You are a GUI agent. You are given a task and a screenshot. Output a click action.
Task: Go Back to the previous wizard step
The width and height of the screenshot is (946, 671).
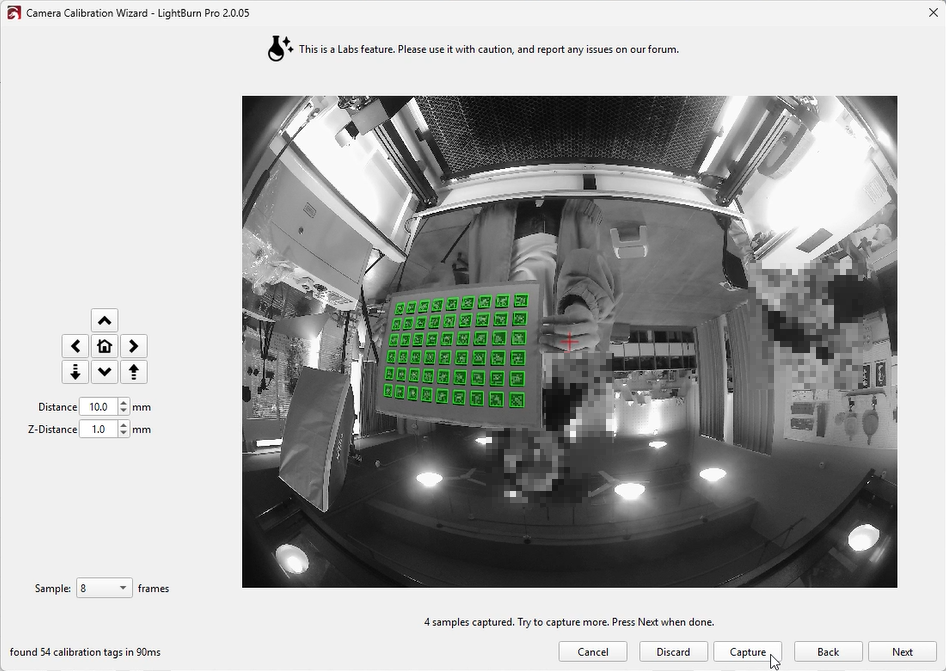pyautogui.click(x=828, y=652)
